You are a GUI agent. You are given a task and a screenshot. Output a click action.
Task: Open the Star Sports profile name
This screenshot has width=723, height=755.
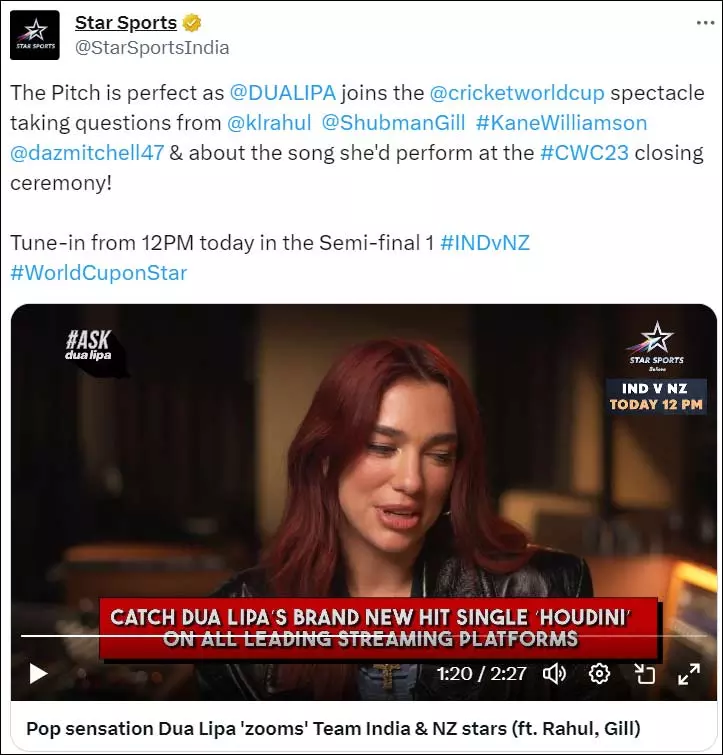pos(126,23)
